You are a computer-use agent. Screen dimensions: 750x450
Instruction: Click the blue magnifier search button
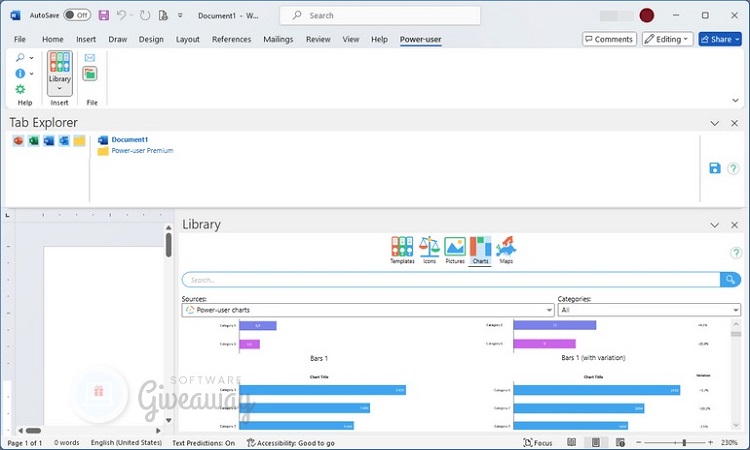[x=731, y=280]
